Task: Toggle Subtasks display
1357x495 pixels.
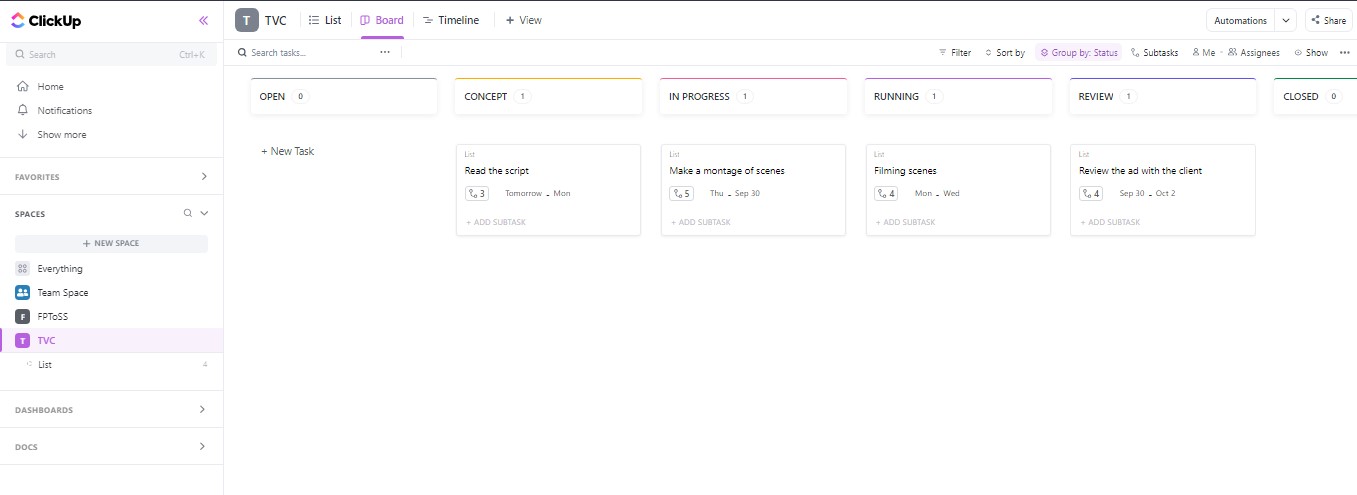Action: (1154, 53)
